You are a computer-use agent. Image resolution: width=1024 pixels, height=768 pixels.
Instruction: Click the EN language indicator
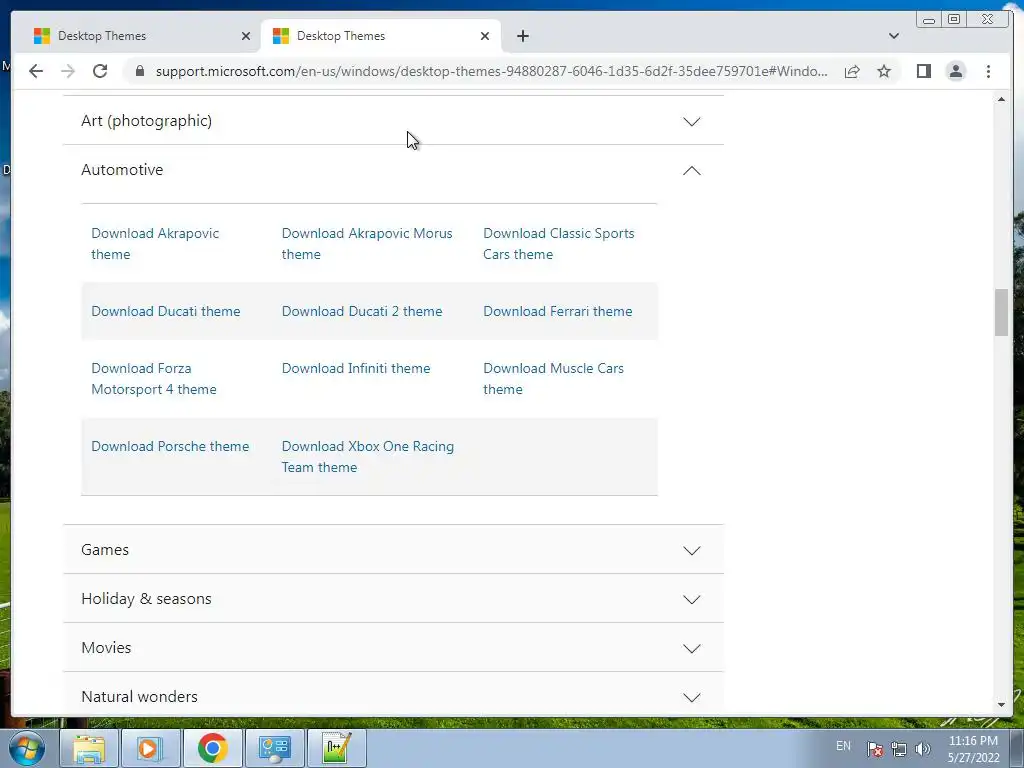pos(843,746)
